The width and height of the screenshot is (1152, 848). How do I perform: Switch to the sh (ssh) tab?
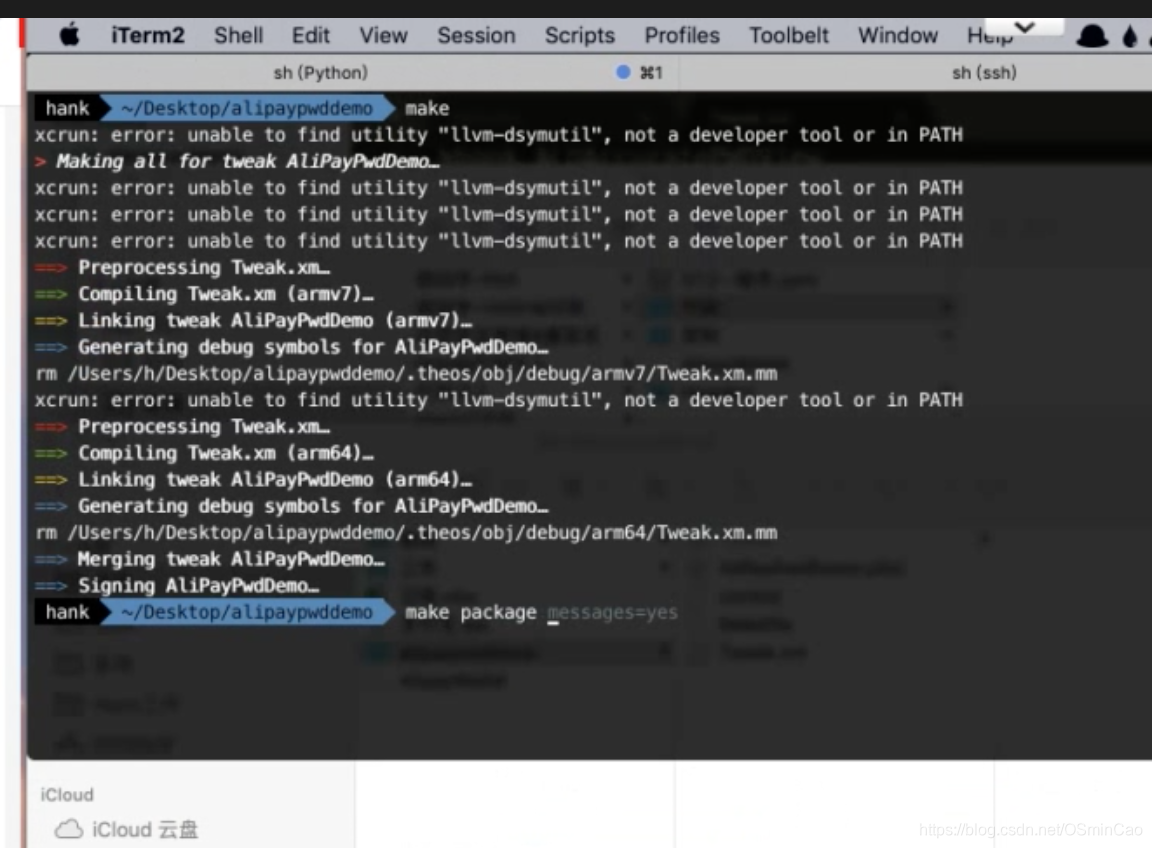click(984, 73)
